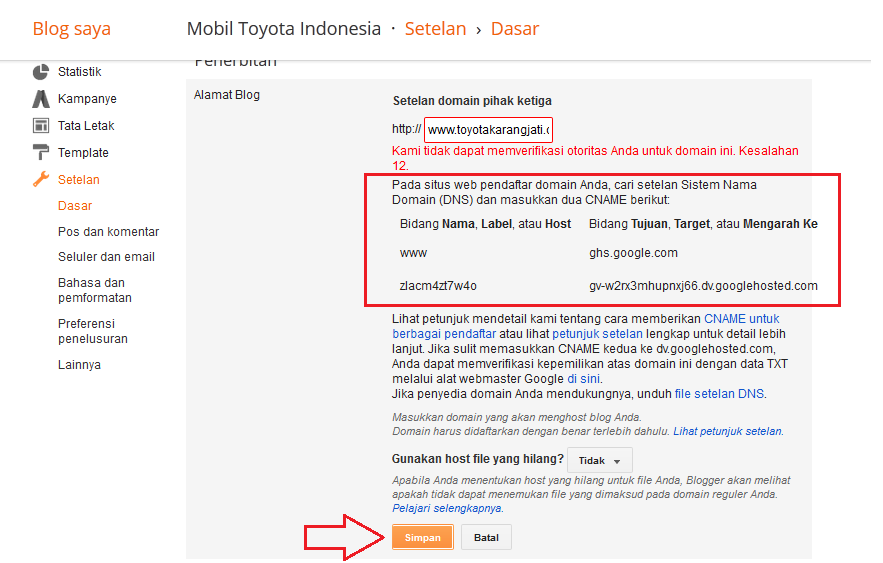This screenshot has width=883, height=563.
Task: Click the gv-w2rx3mhupnxj66.dv.googlehosted.com value
Action: 703,286
